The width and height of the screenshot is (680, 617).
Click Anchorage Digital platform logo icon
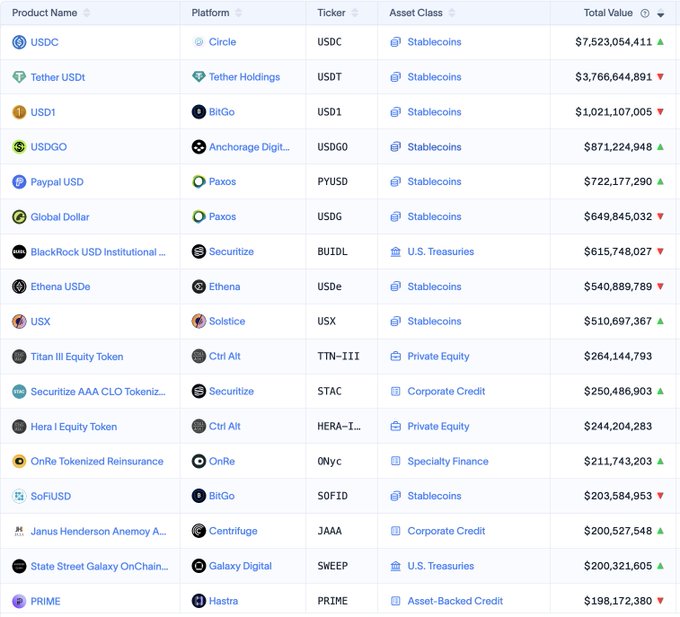[x=199, y=147]
